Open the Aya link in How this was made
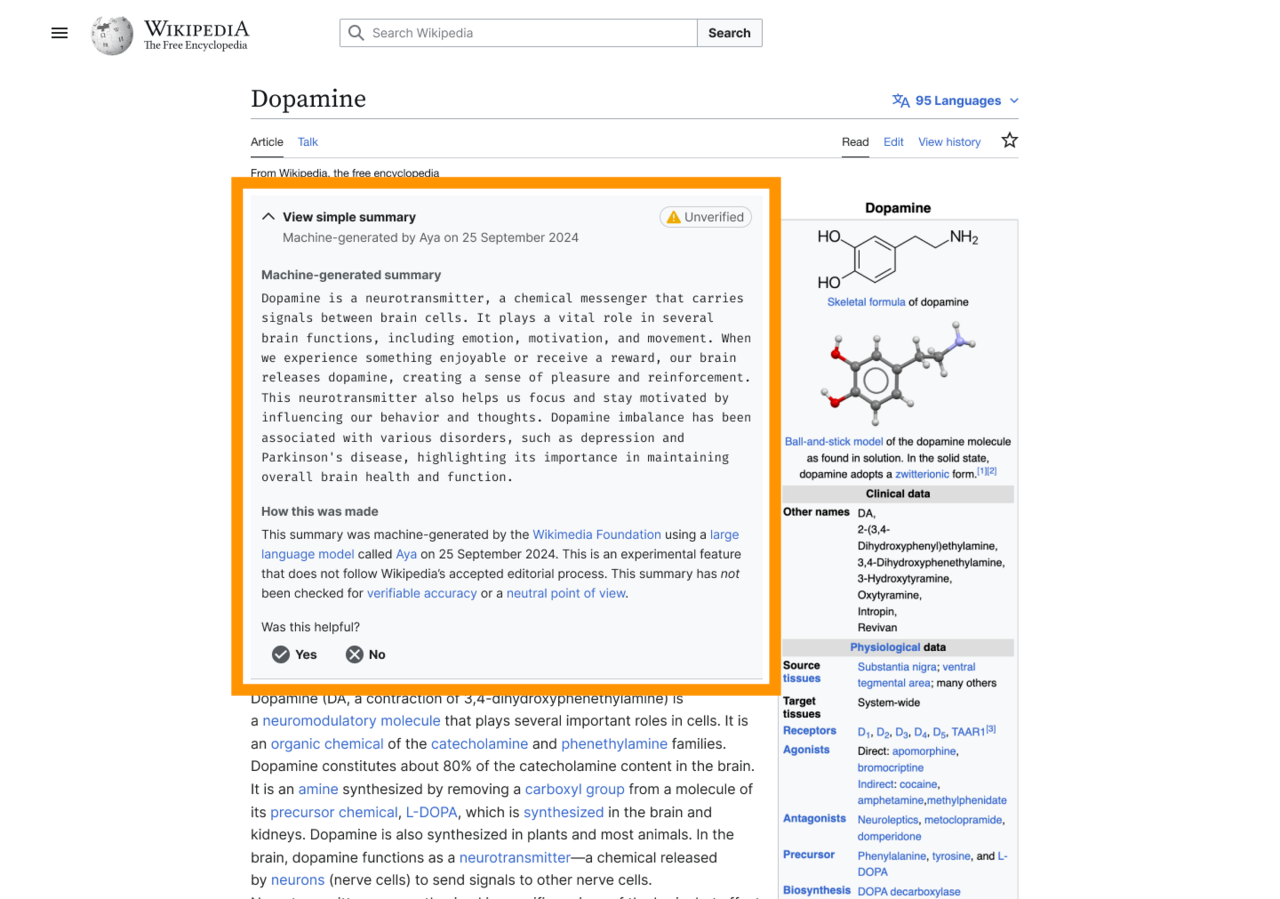1280x899 pixels. [406, 554]
